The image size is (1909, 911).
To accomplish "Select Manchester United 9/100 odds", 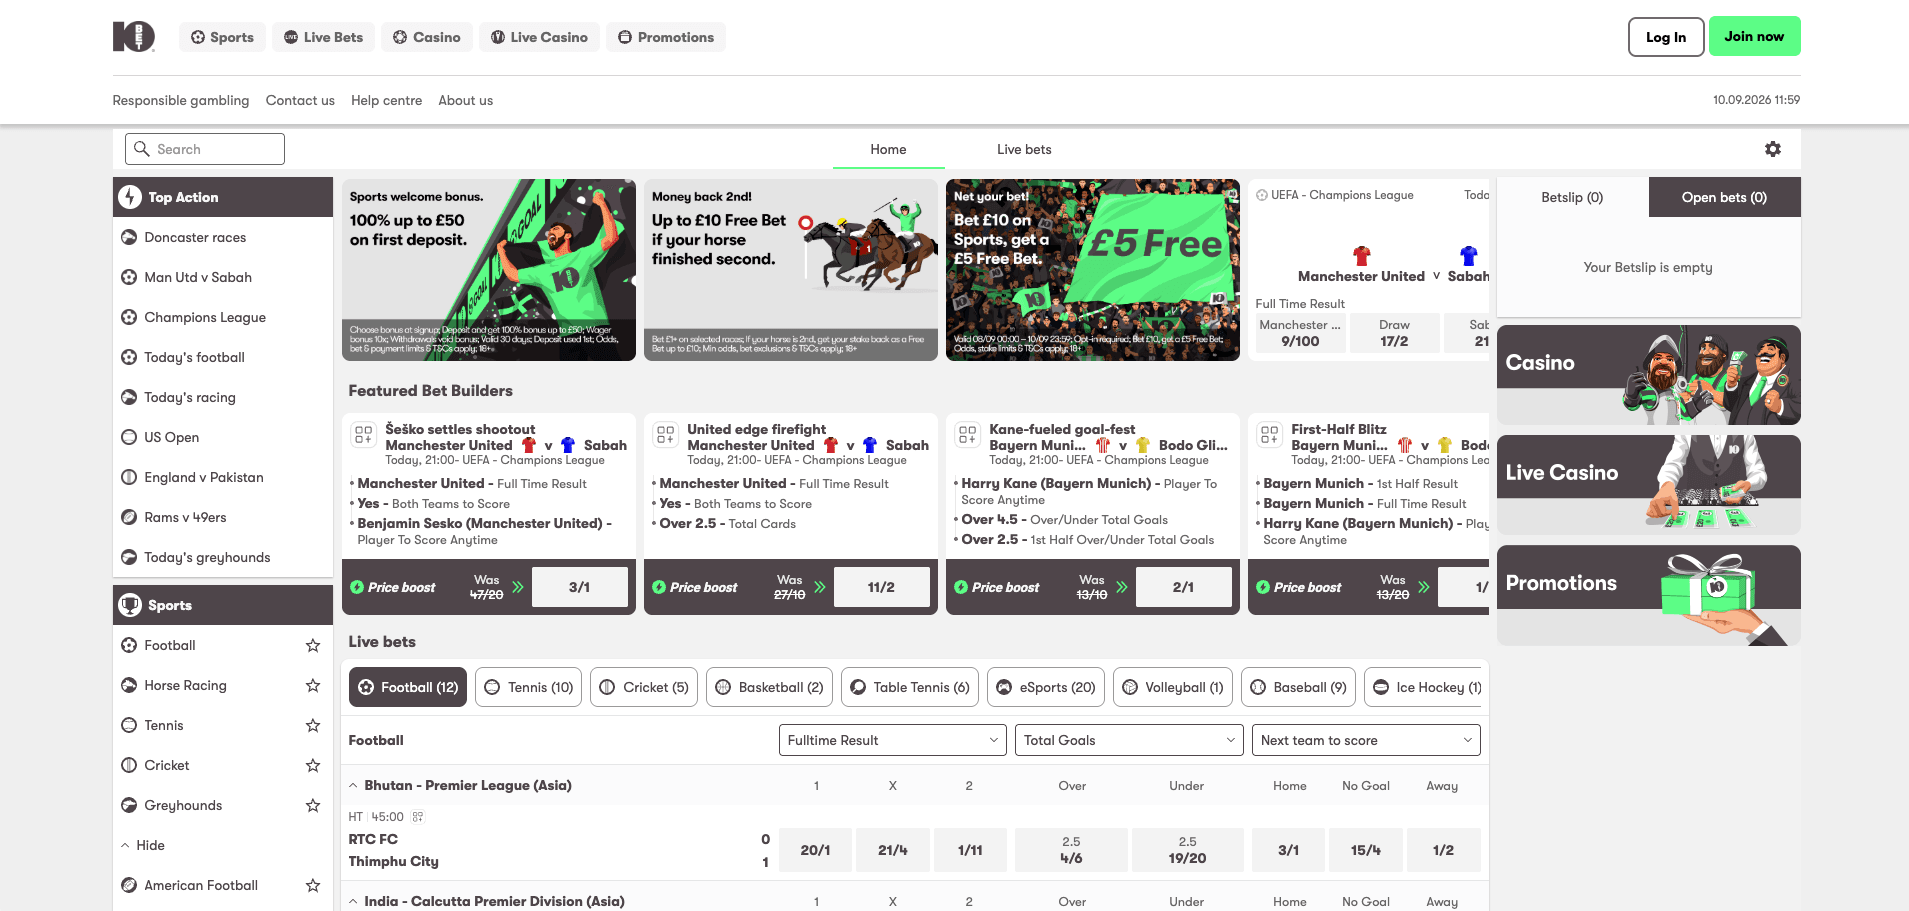I will [1301, 333].
